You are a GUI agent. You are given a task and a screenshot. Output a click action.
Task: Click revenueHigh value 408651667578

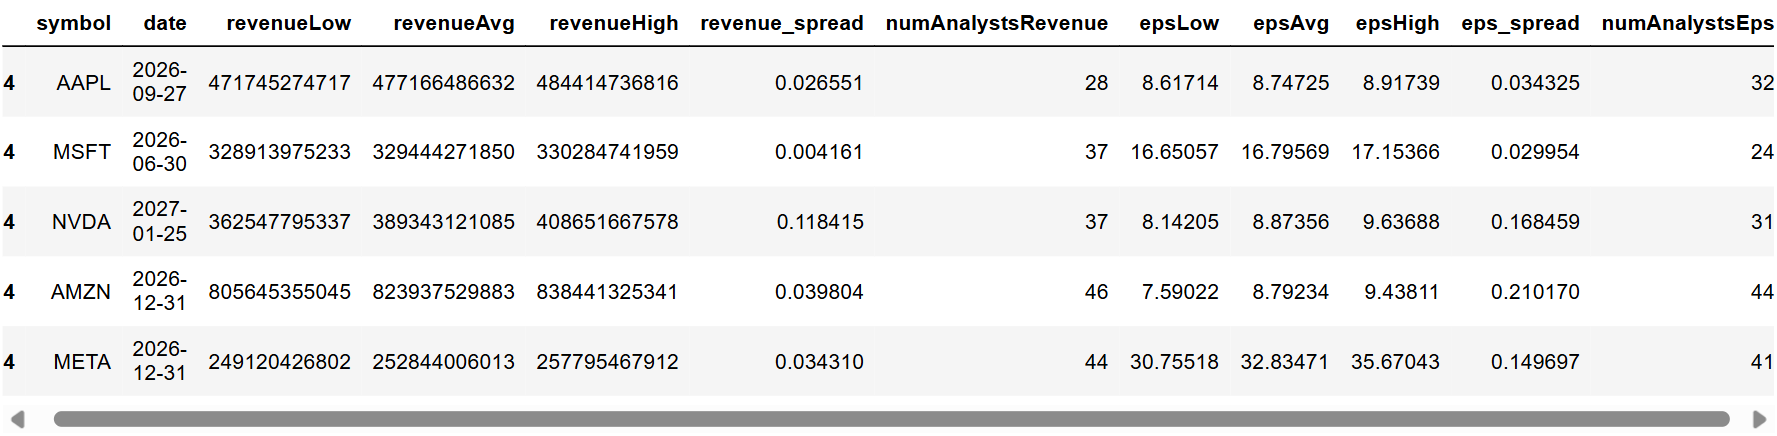point(608,222)
